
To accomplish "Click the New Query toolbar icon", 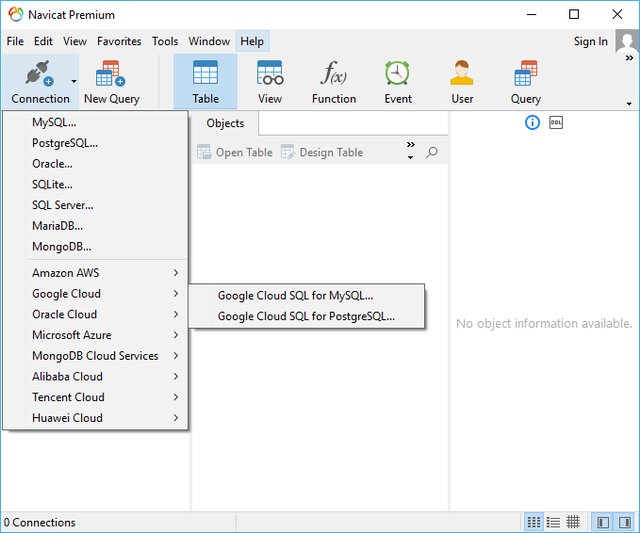I will click(111, 81).
